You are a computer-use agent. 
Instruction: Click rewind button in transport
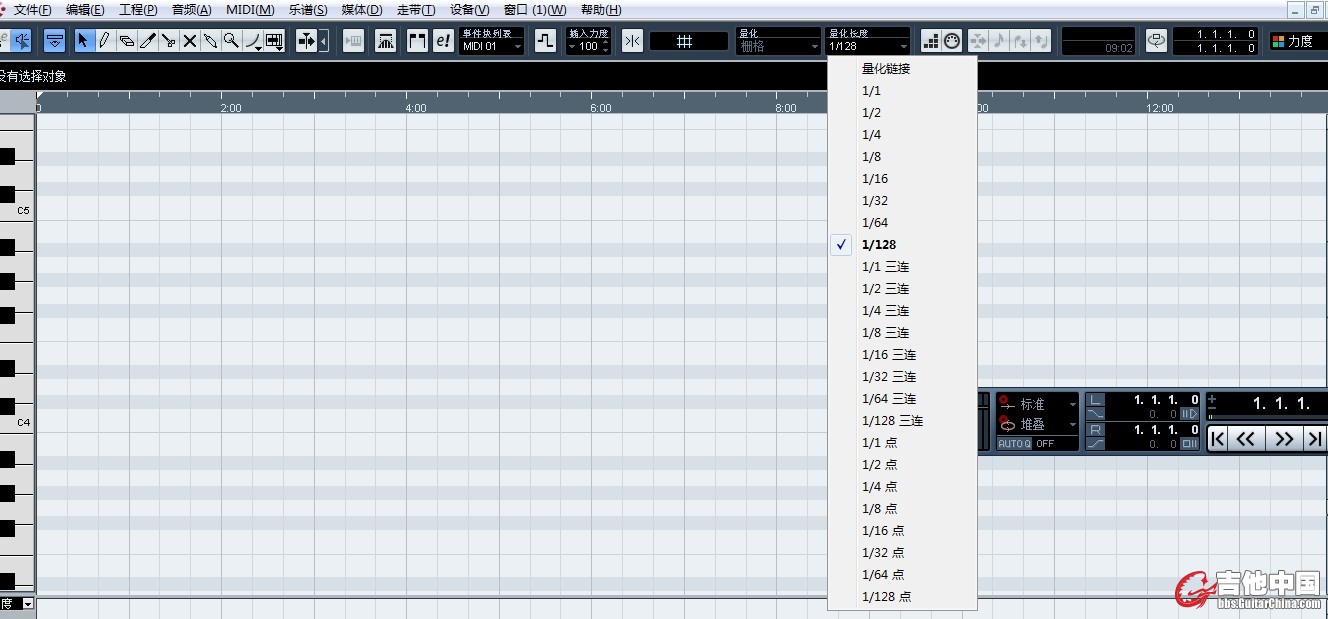pos(1245,439)
